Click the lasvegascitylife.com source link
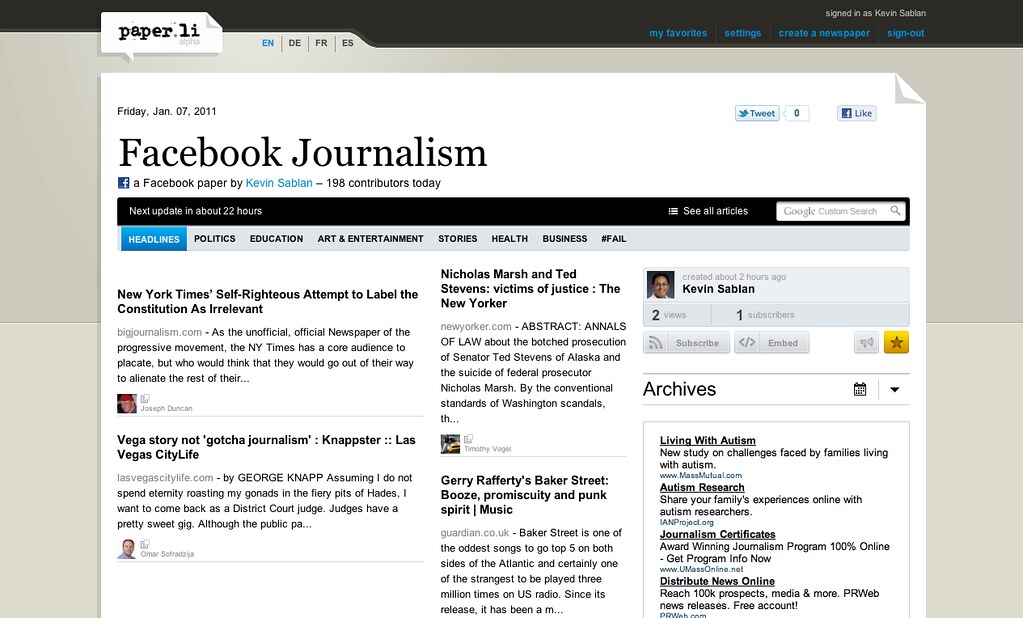The height and width of the screenshot is (618, 1023). 165,478
